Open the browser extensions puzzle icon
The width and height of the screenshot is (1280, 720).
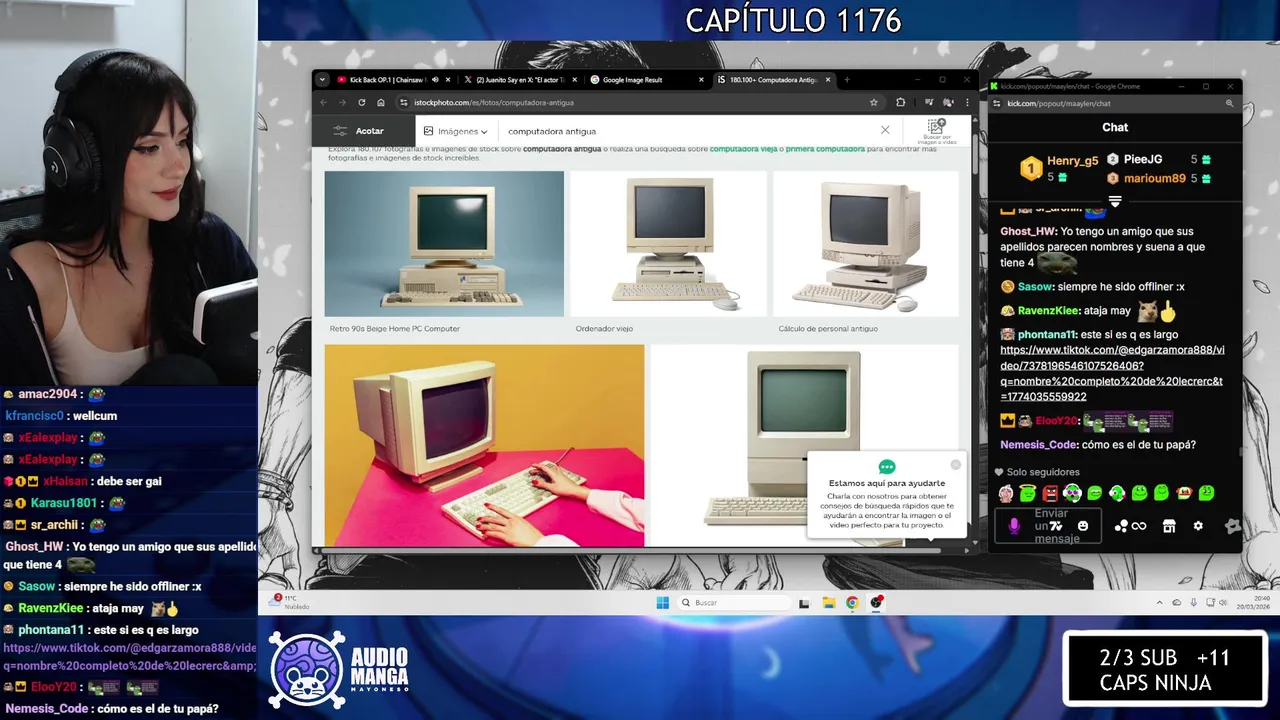pyautogui.click(x=900, y=102)
